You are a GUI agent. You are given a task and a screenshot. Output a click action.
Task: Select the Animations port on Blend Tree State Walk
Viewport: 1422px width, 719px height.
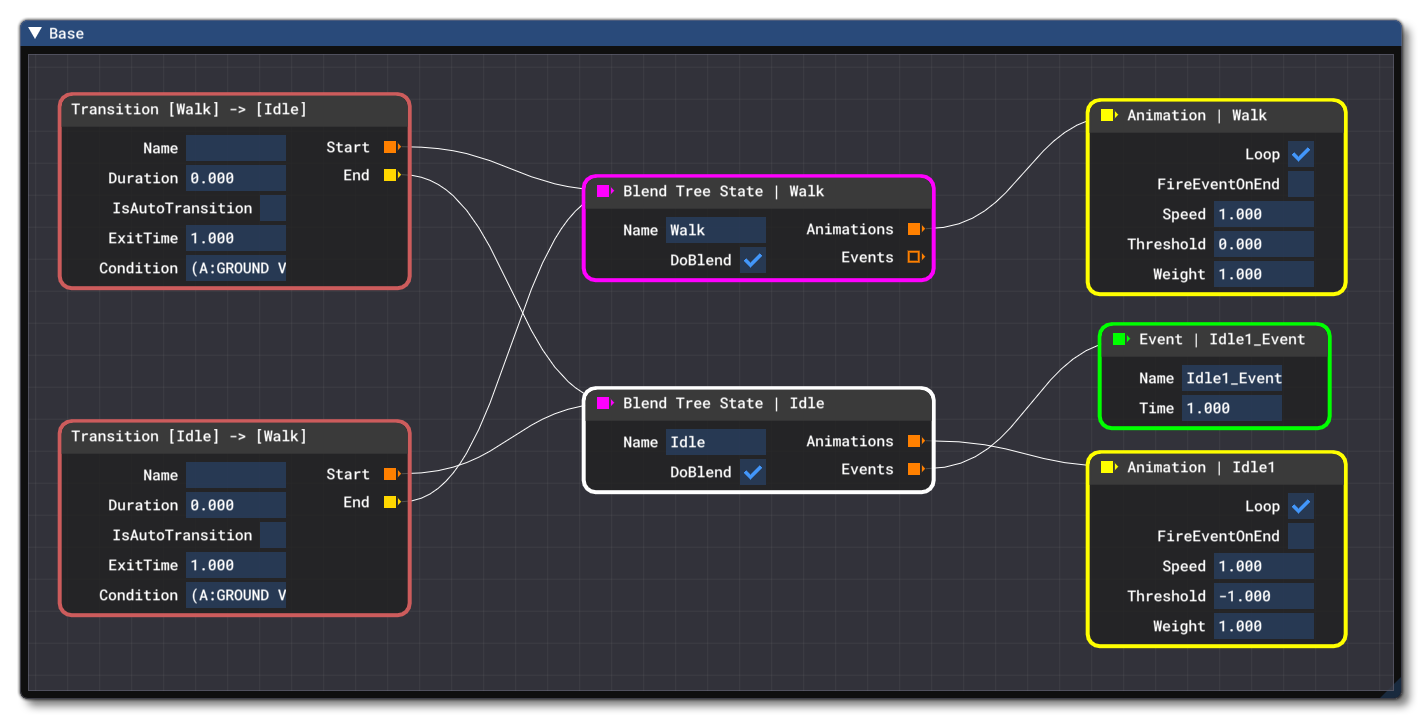(x=915, y=228)
